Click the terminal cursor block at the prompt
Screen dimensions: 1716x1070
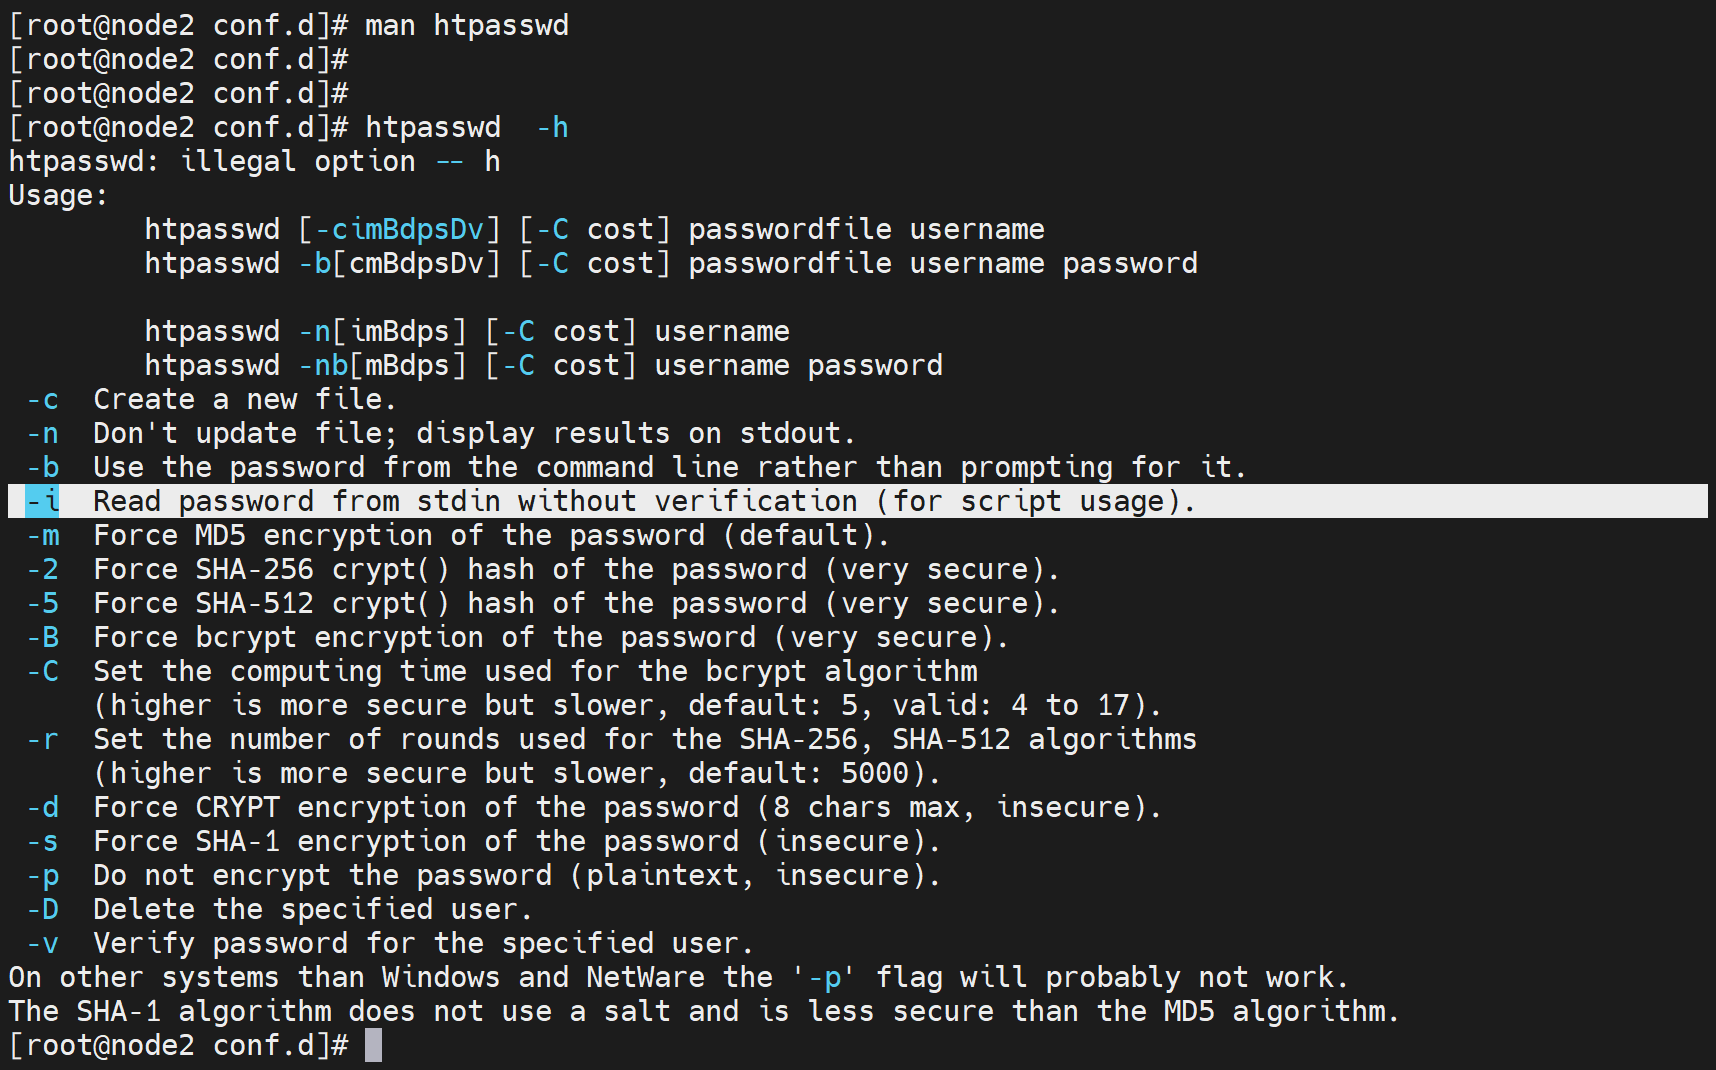[373, 1045]
